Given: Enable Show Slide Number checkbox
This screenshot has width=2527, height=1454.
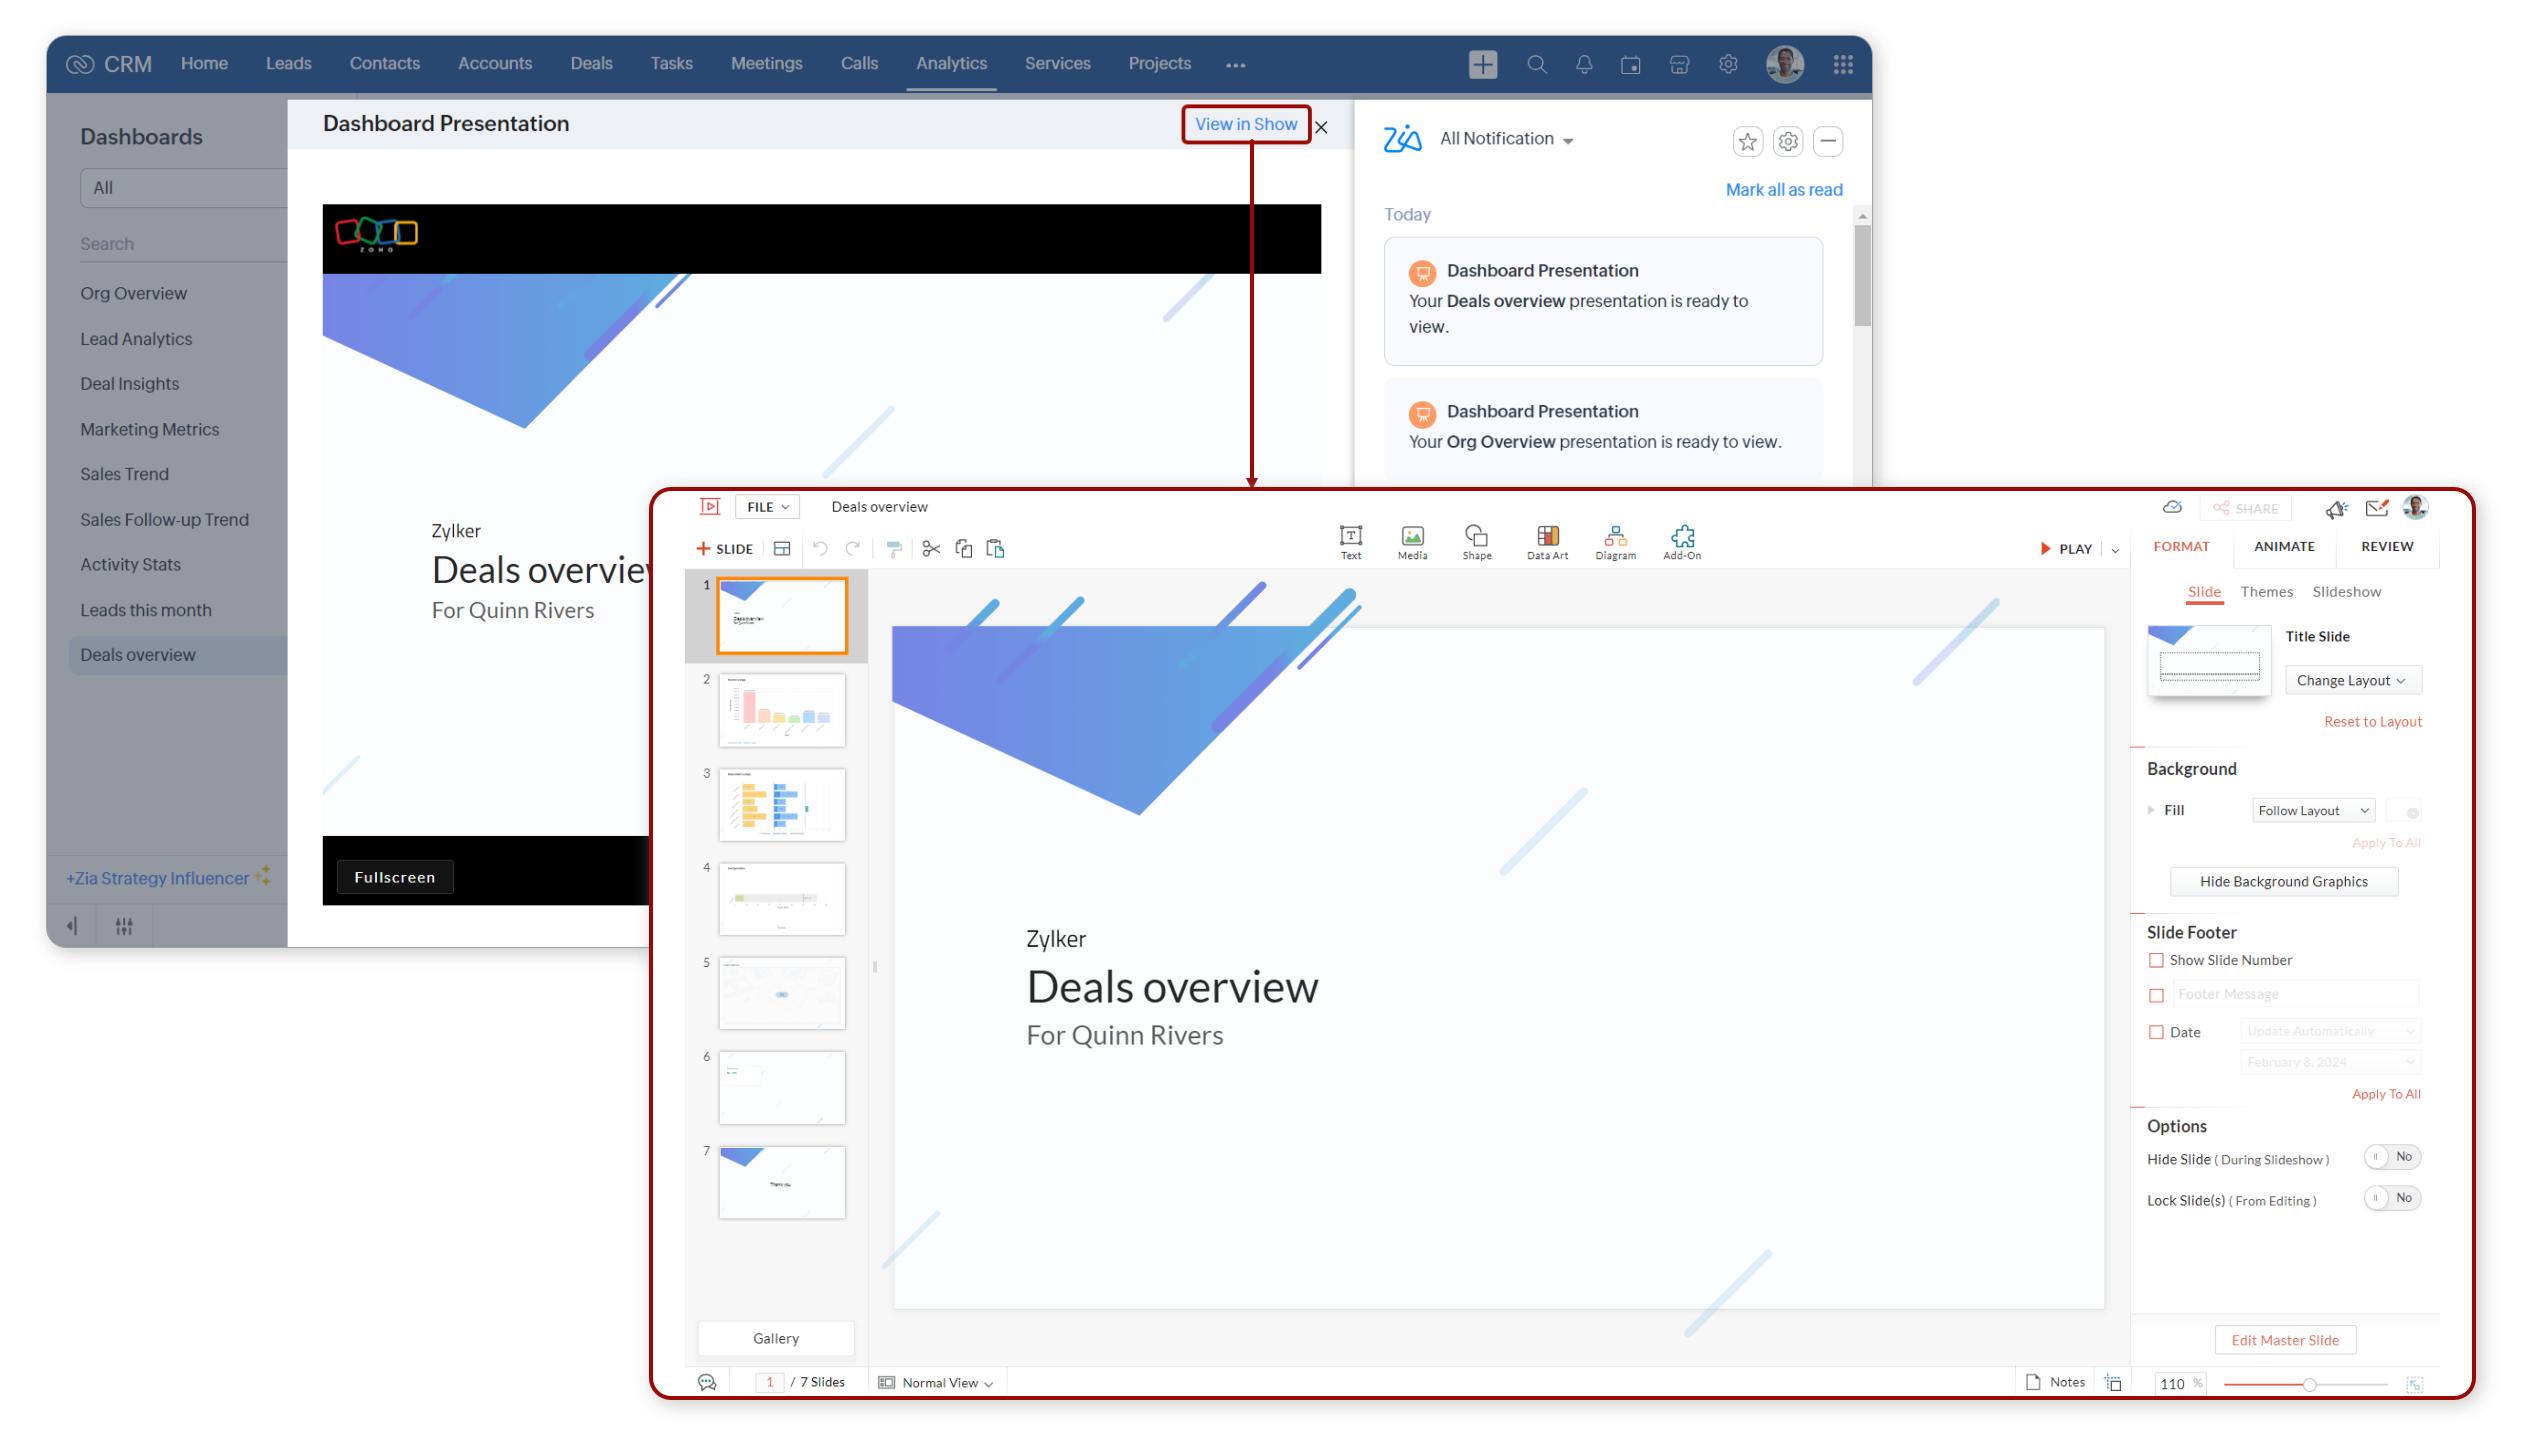Looking at the screenshot, I should [2155, 960].
